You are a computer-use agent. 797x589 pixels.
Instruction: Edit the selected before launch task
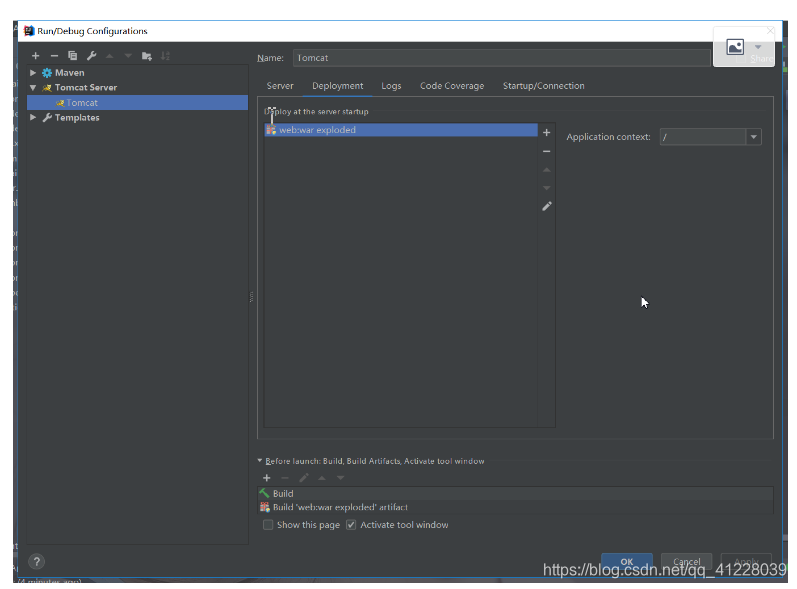click(x=303, y=478)
